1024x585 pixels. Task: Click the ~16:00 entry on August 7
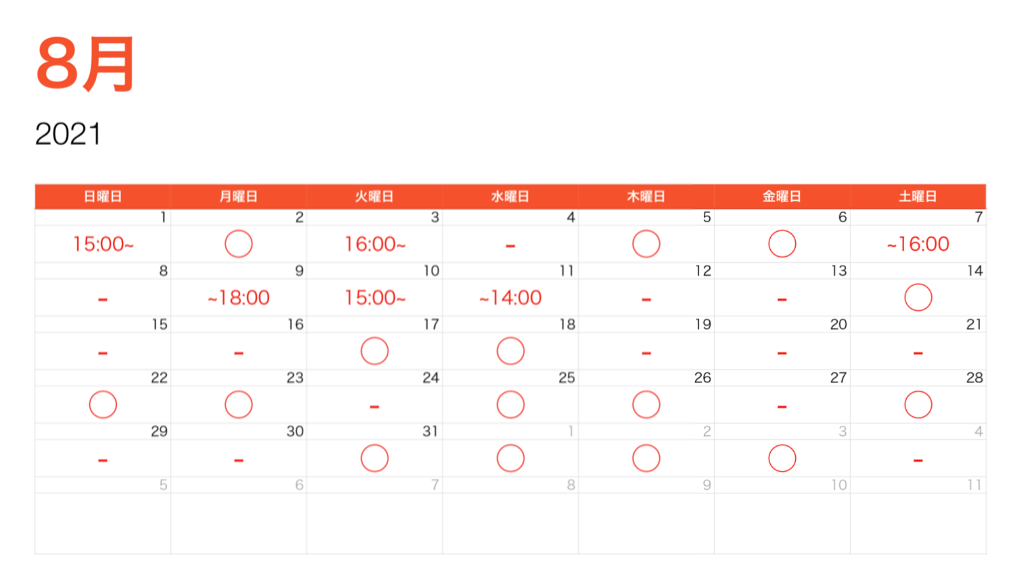(918, 244)
